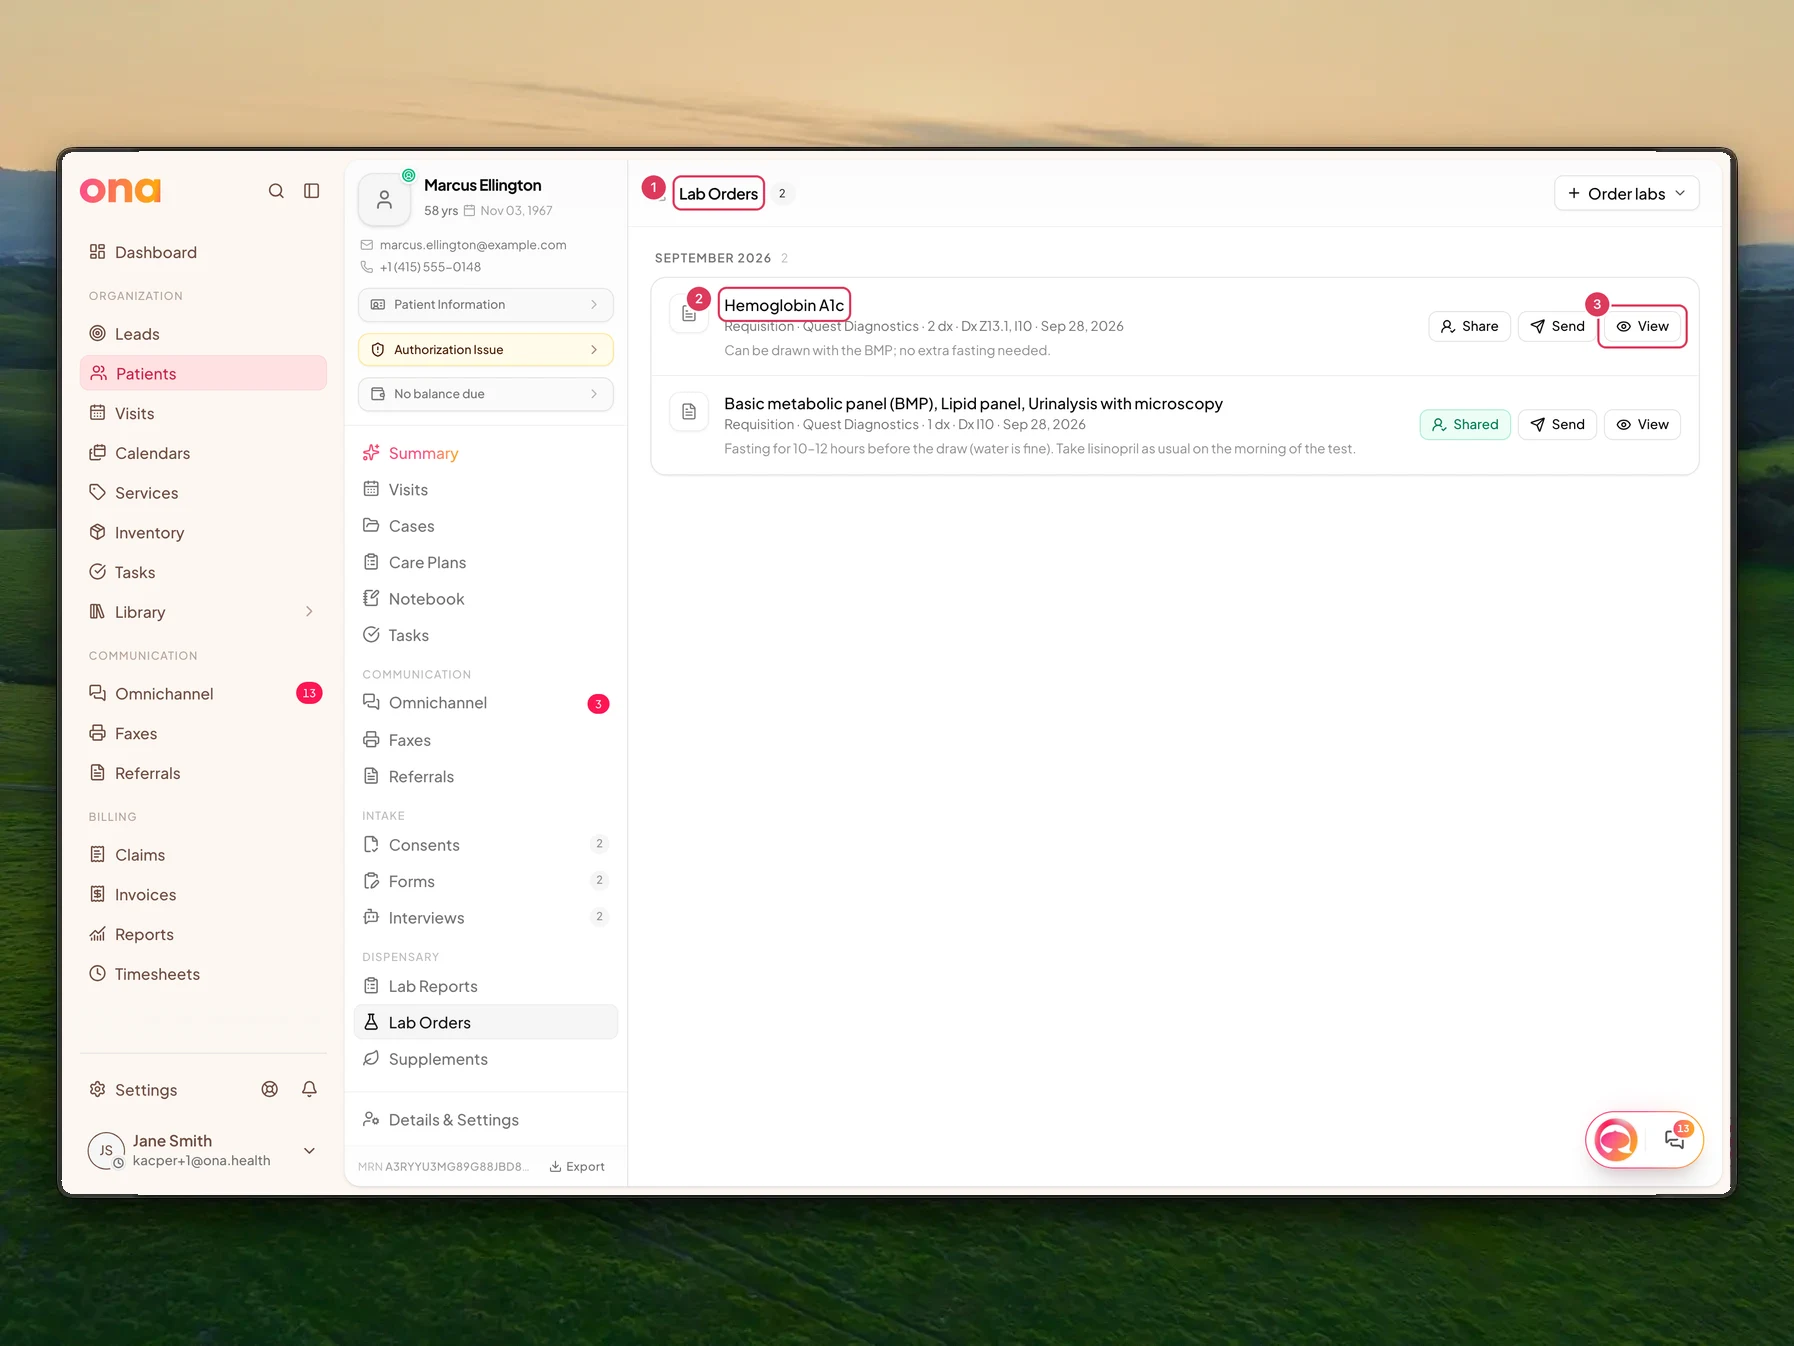This screenshot has height=1346, width=1794.
Task: Go to Services section
Action: pos(203,493)
